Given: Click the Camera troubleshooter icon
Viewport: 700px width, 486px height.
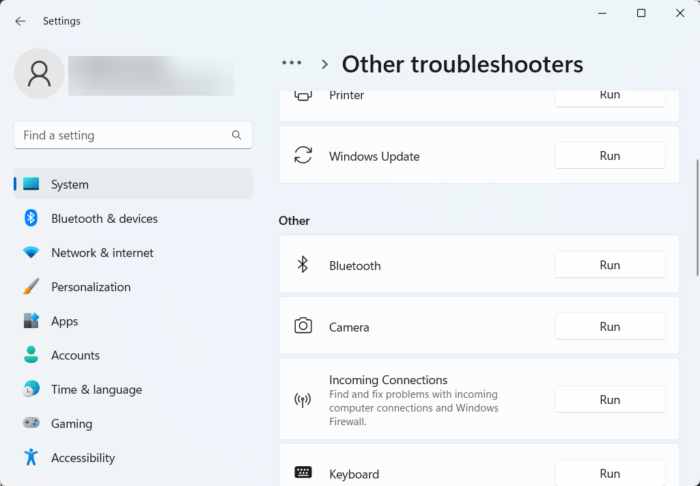Looking at the screenshot, I should (302, 327).
